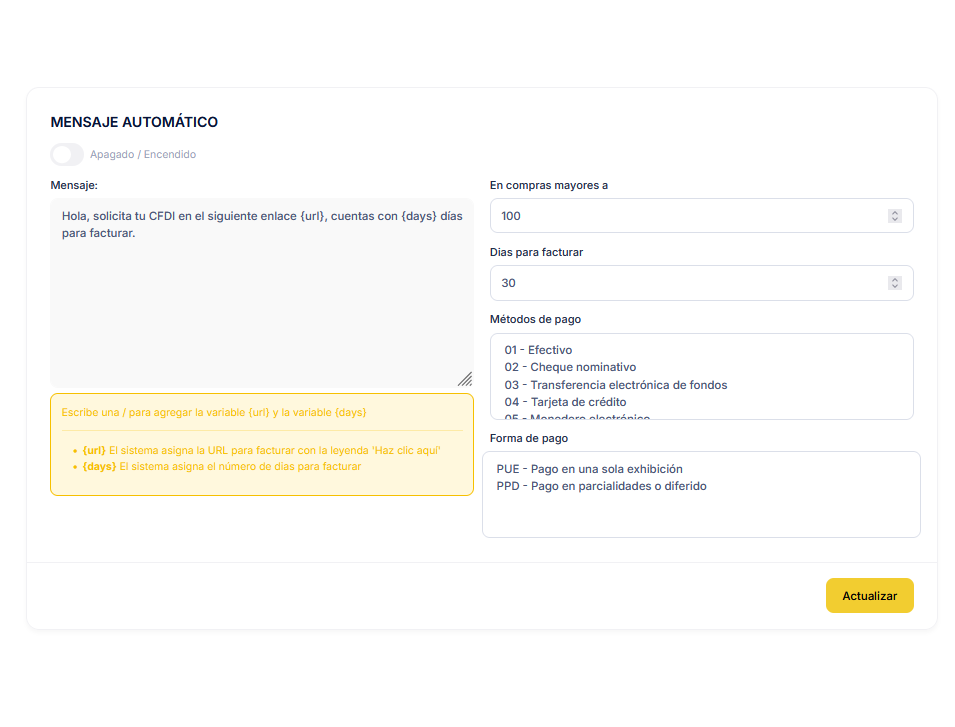
Task: Increase the 'En compras mayores a' value
Action: pos(895,212)
